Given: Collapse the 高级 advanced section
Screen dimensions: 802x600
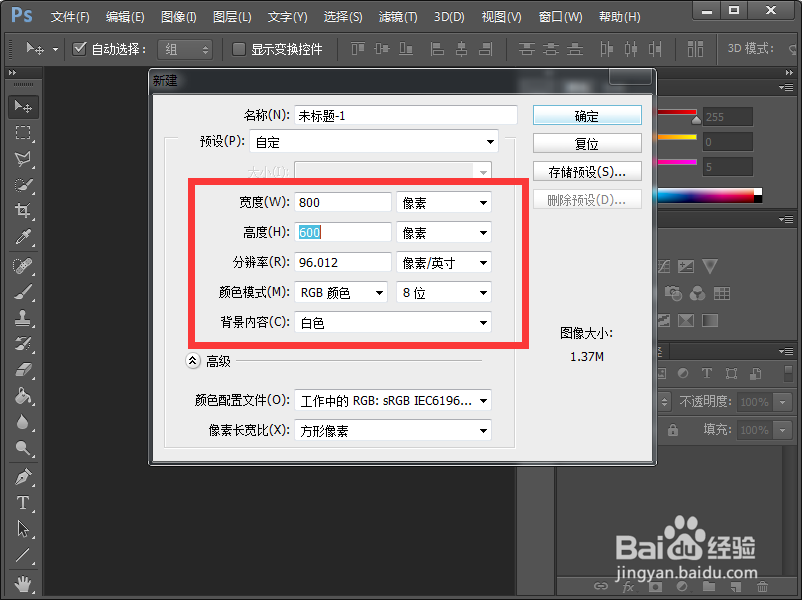Looking at the screenshot, I should (192, 361).
